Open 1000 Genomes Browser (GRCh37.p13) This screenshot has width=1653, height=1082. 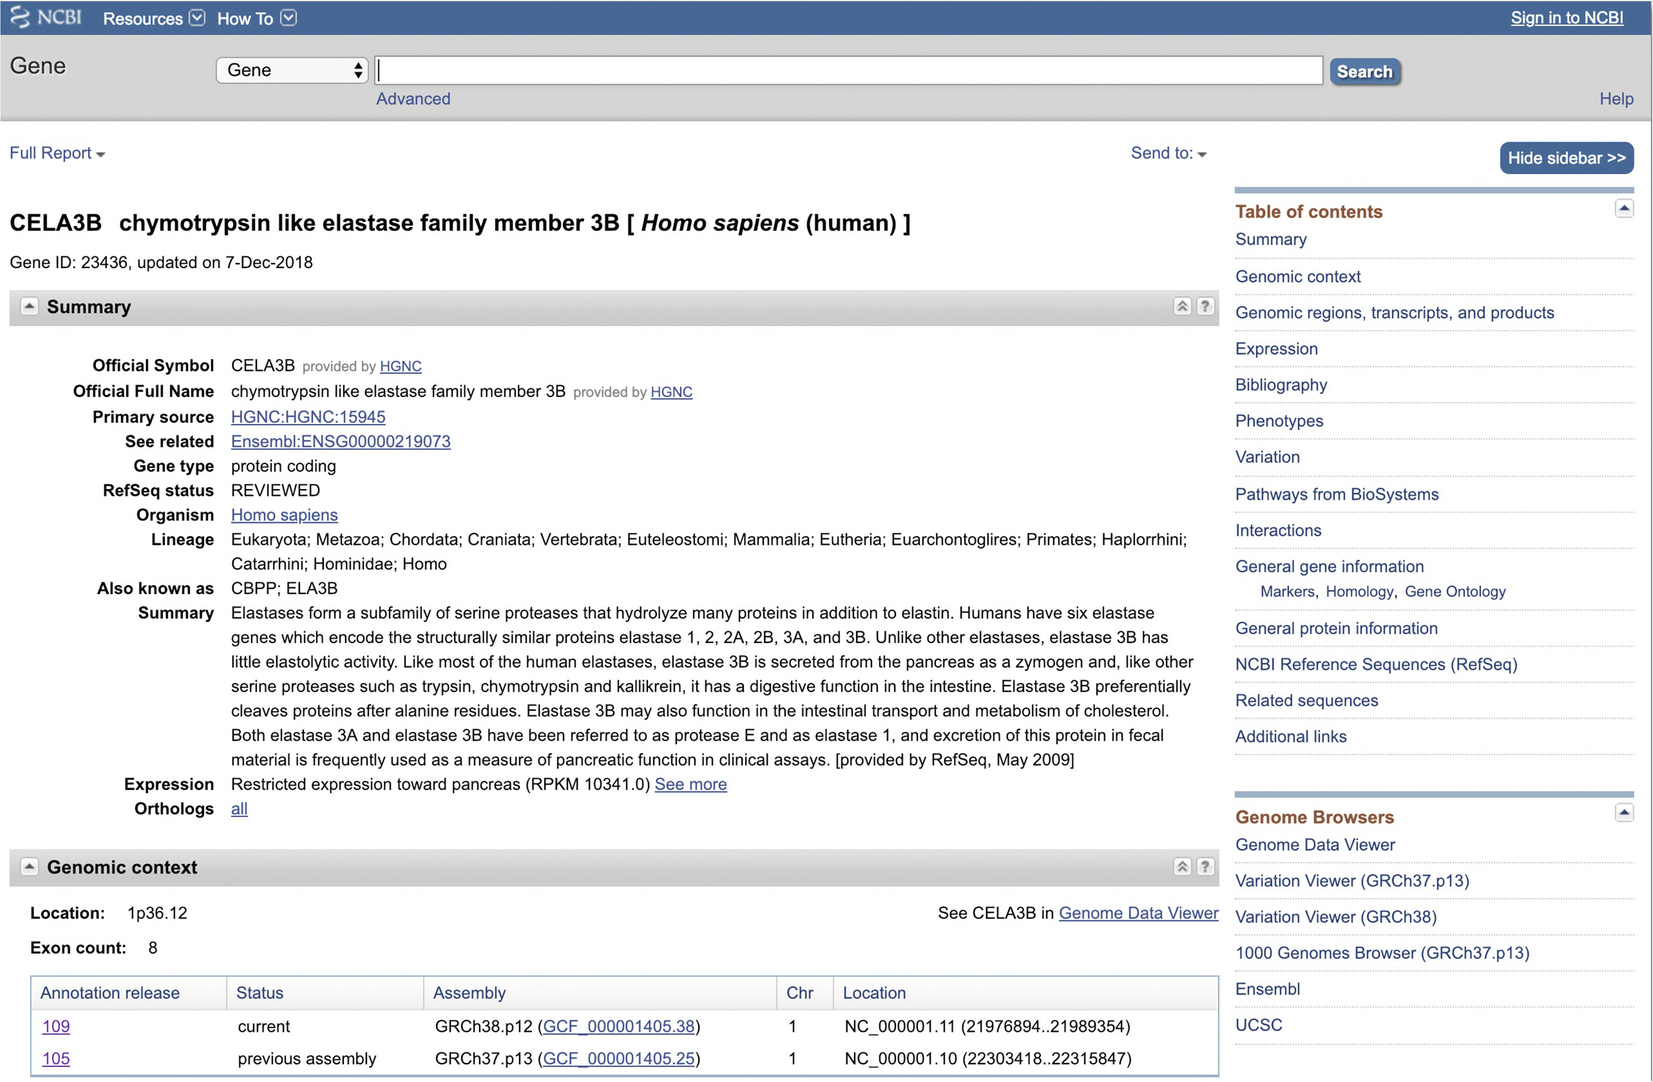[1382, 952]
